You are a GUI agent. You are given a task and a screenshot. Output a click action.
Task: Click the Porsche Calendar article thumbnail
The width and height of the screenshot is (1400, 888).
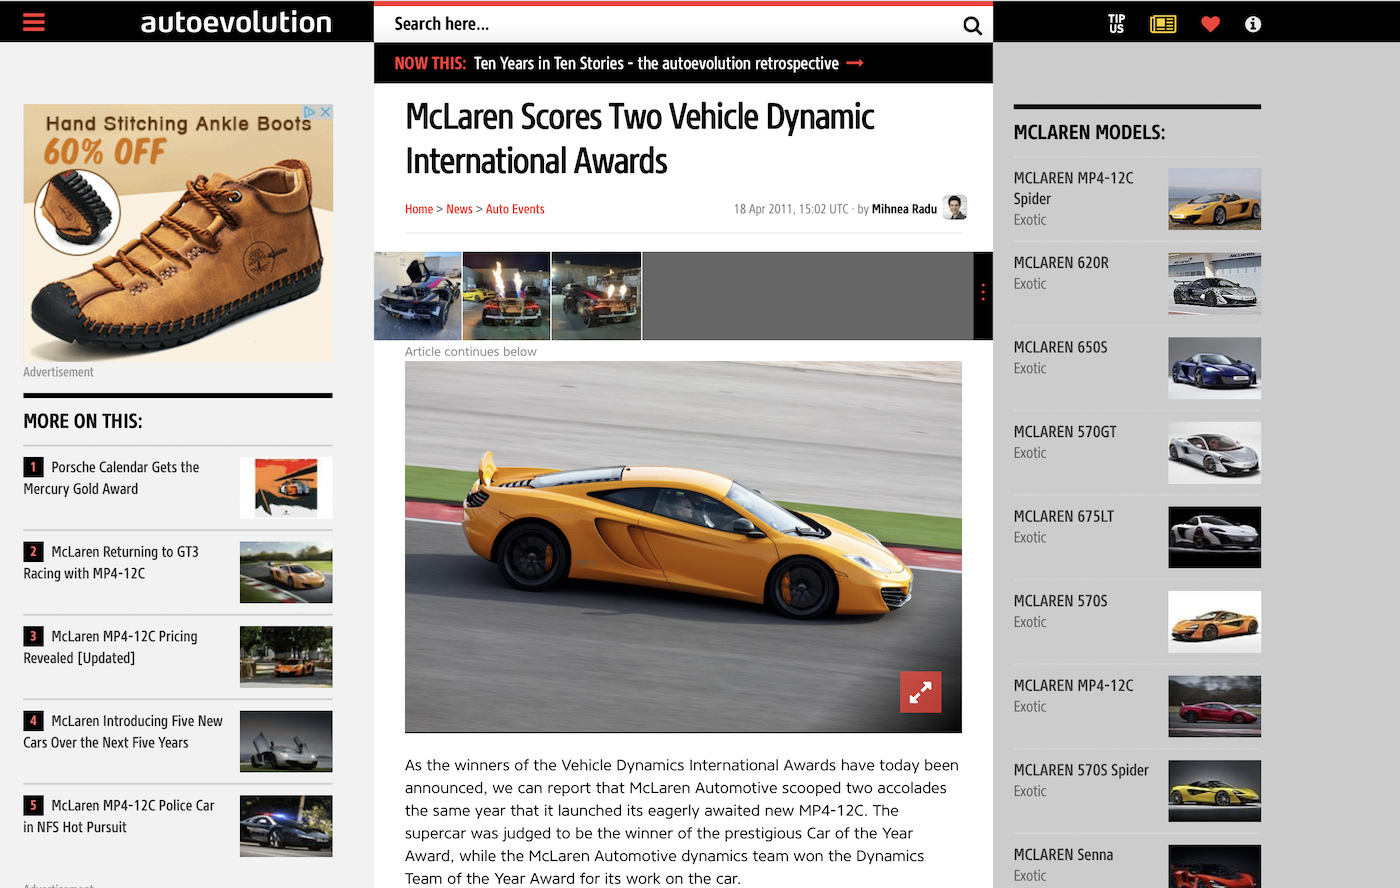click(286, 488)
